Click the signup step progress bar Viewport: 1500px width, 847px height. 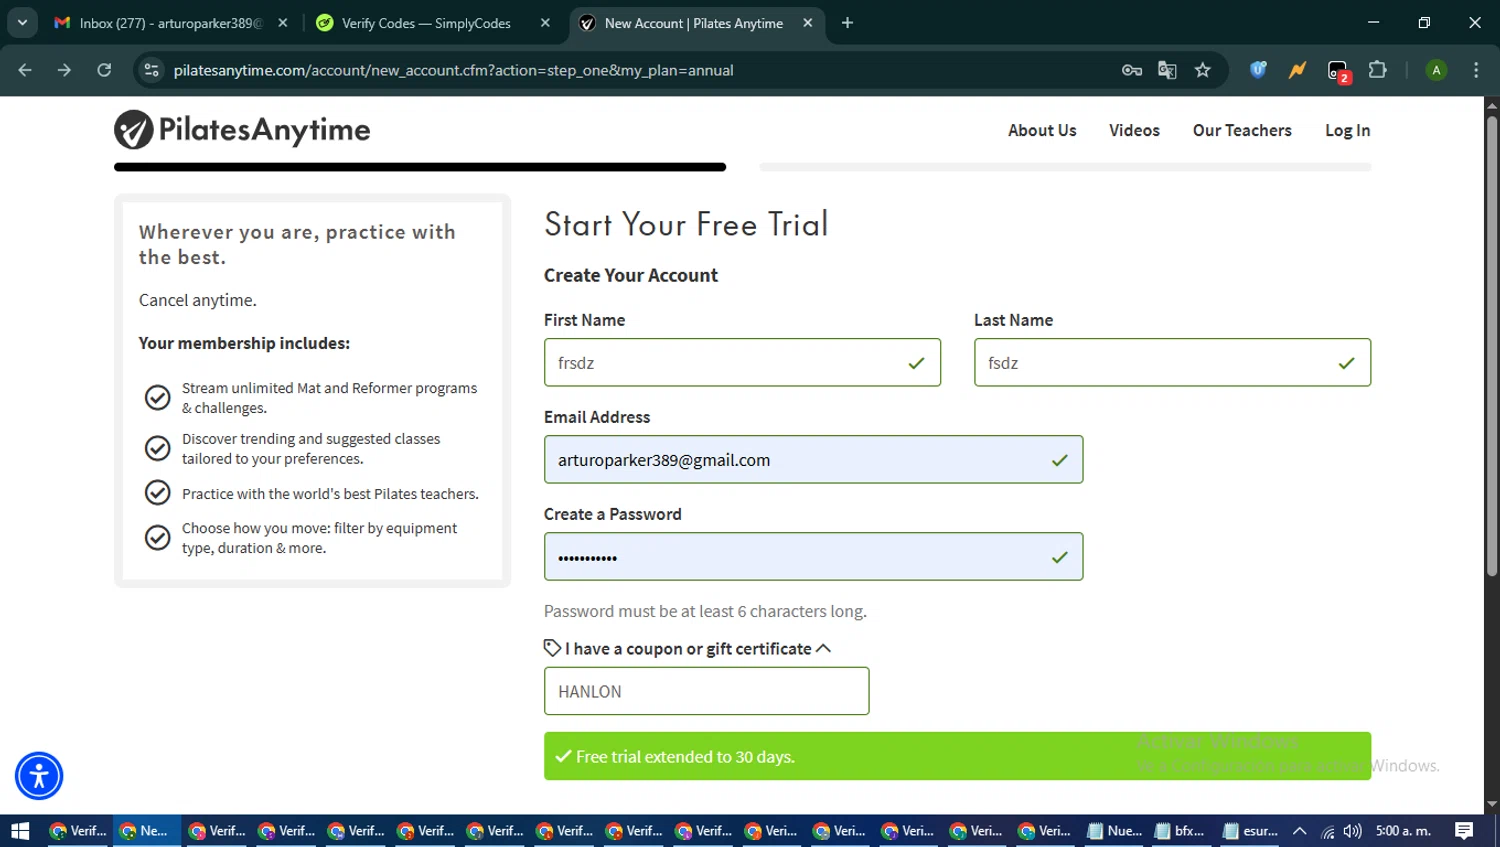[x=742, y=167]
